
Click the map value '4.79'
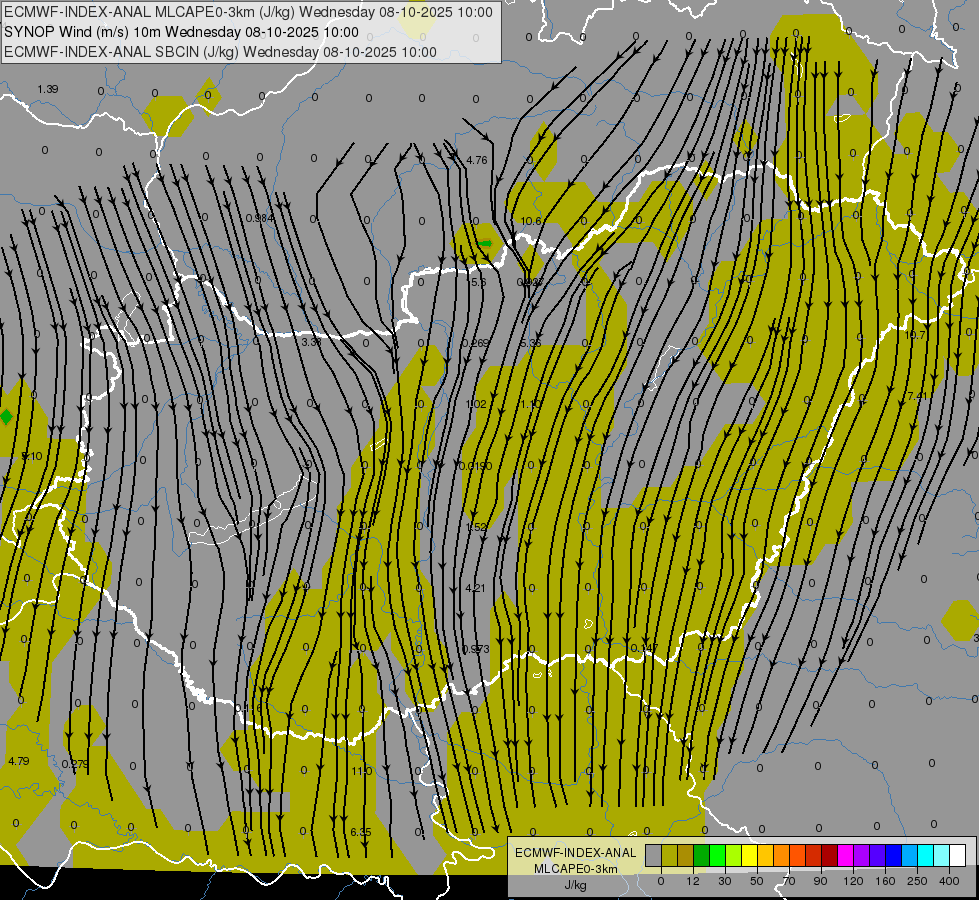point(19,761)
